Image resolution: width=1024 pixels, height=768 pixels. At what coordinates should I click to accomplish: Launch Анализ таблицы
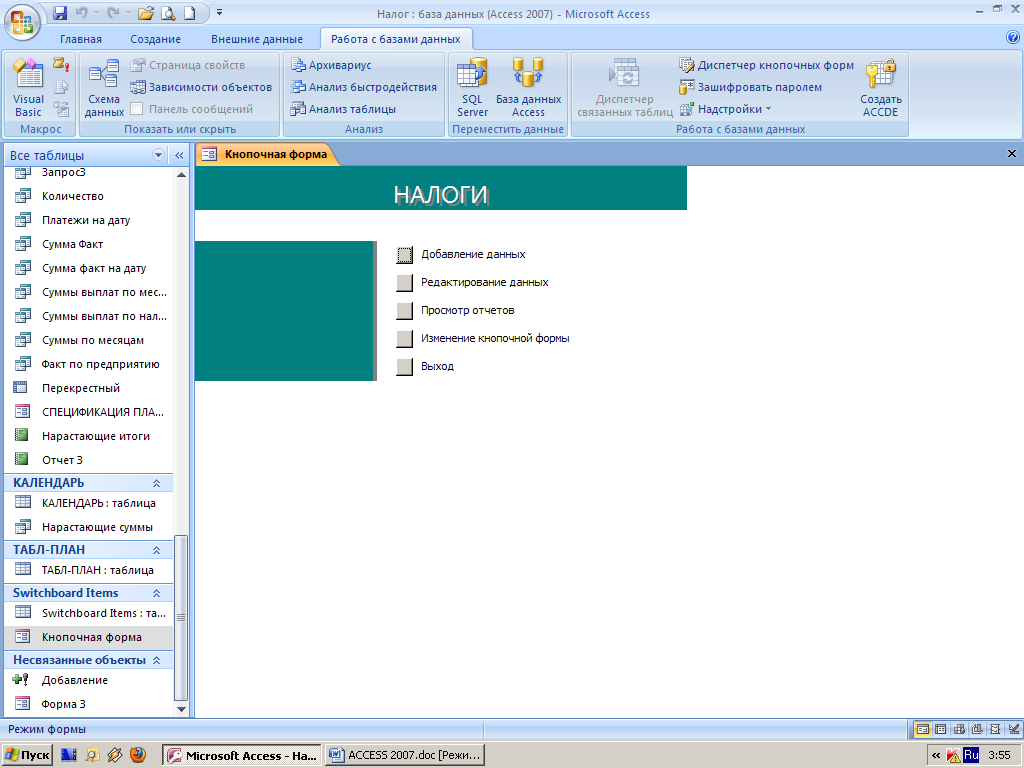click(x=344, y=109)
